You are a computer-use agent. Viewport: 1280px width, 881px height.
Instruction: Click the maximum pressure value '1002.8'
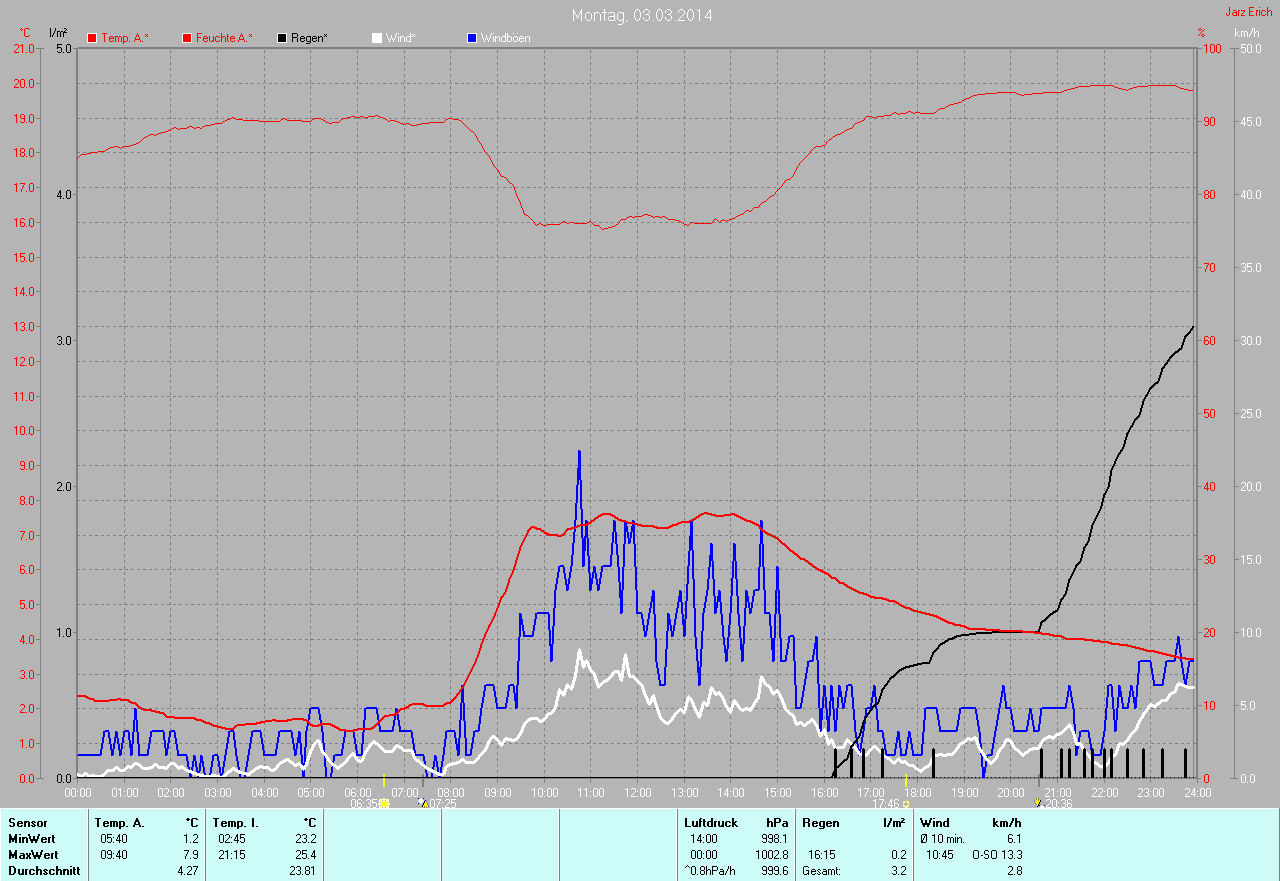coord(772,855)
